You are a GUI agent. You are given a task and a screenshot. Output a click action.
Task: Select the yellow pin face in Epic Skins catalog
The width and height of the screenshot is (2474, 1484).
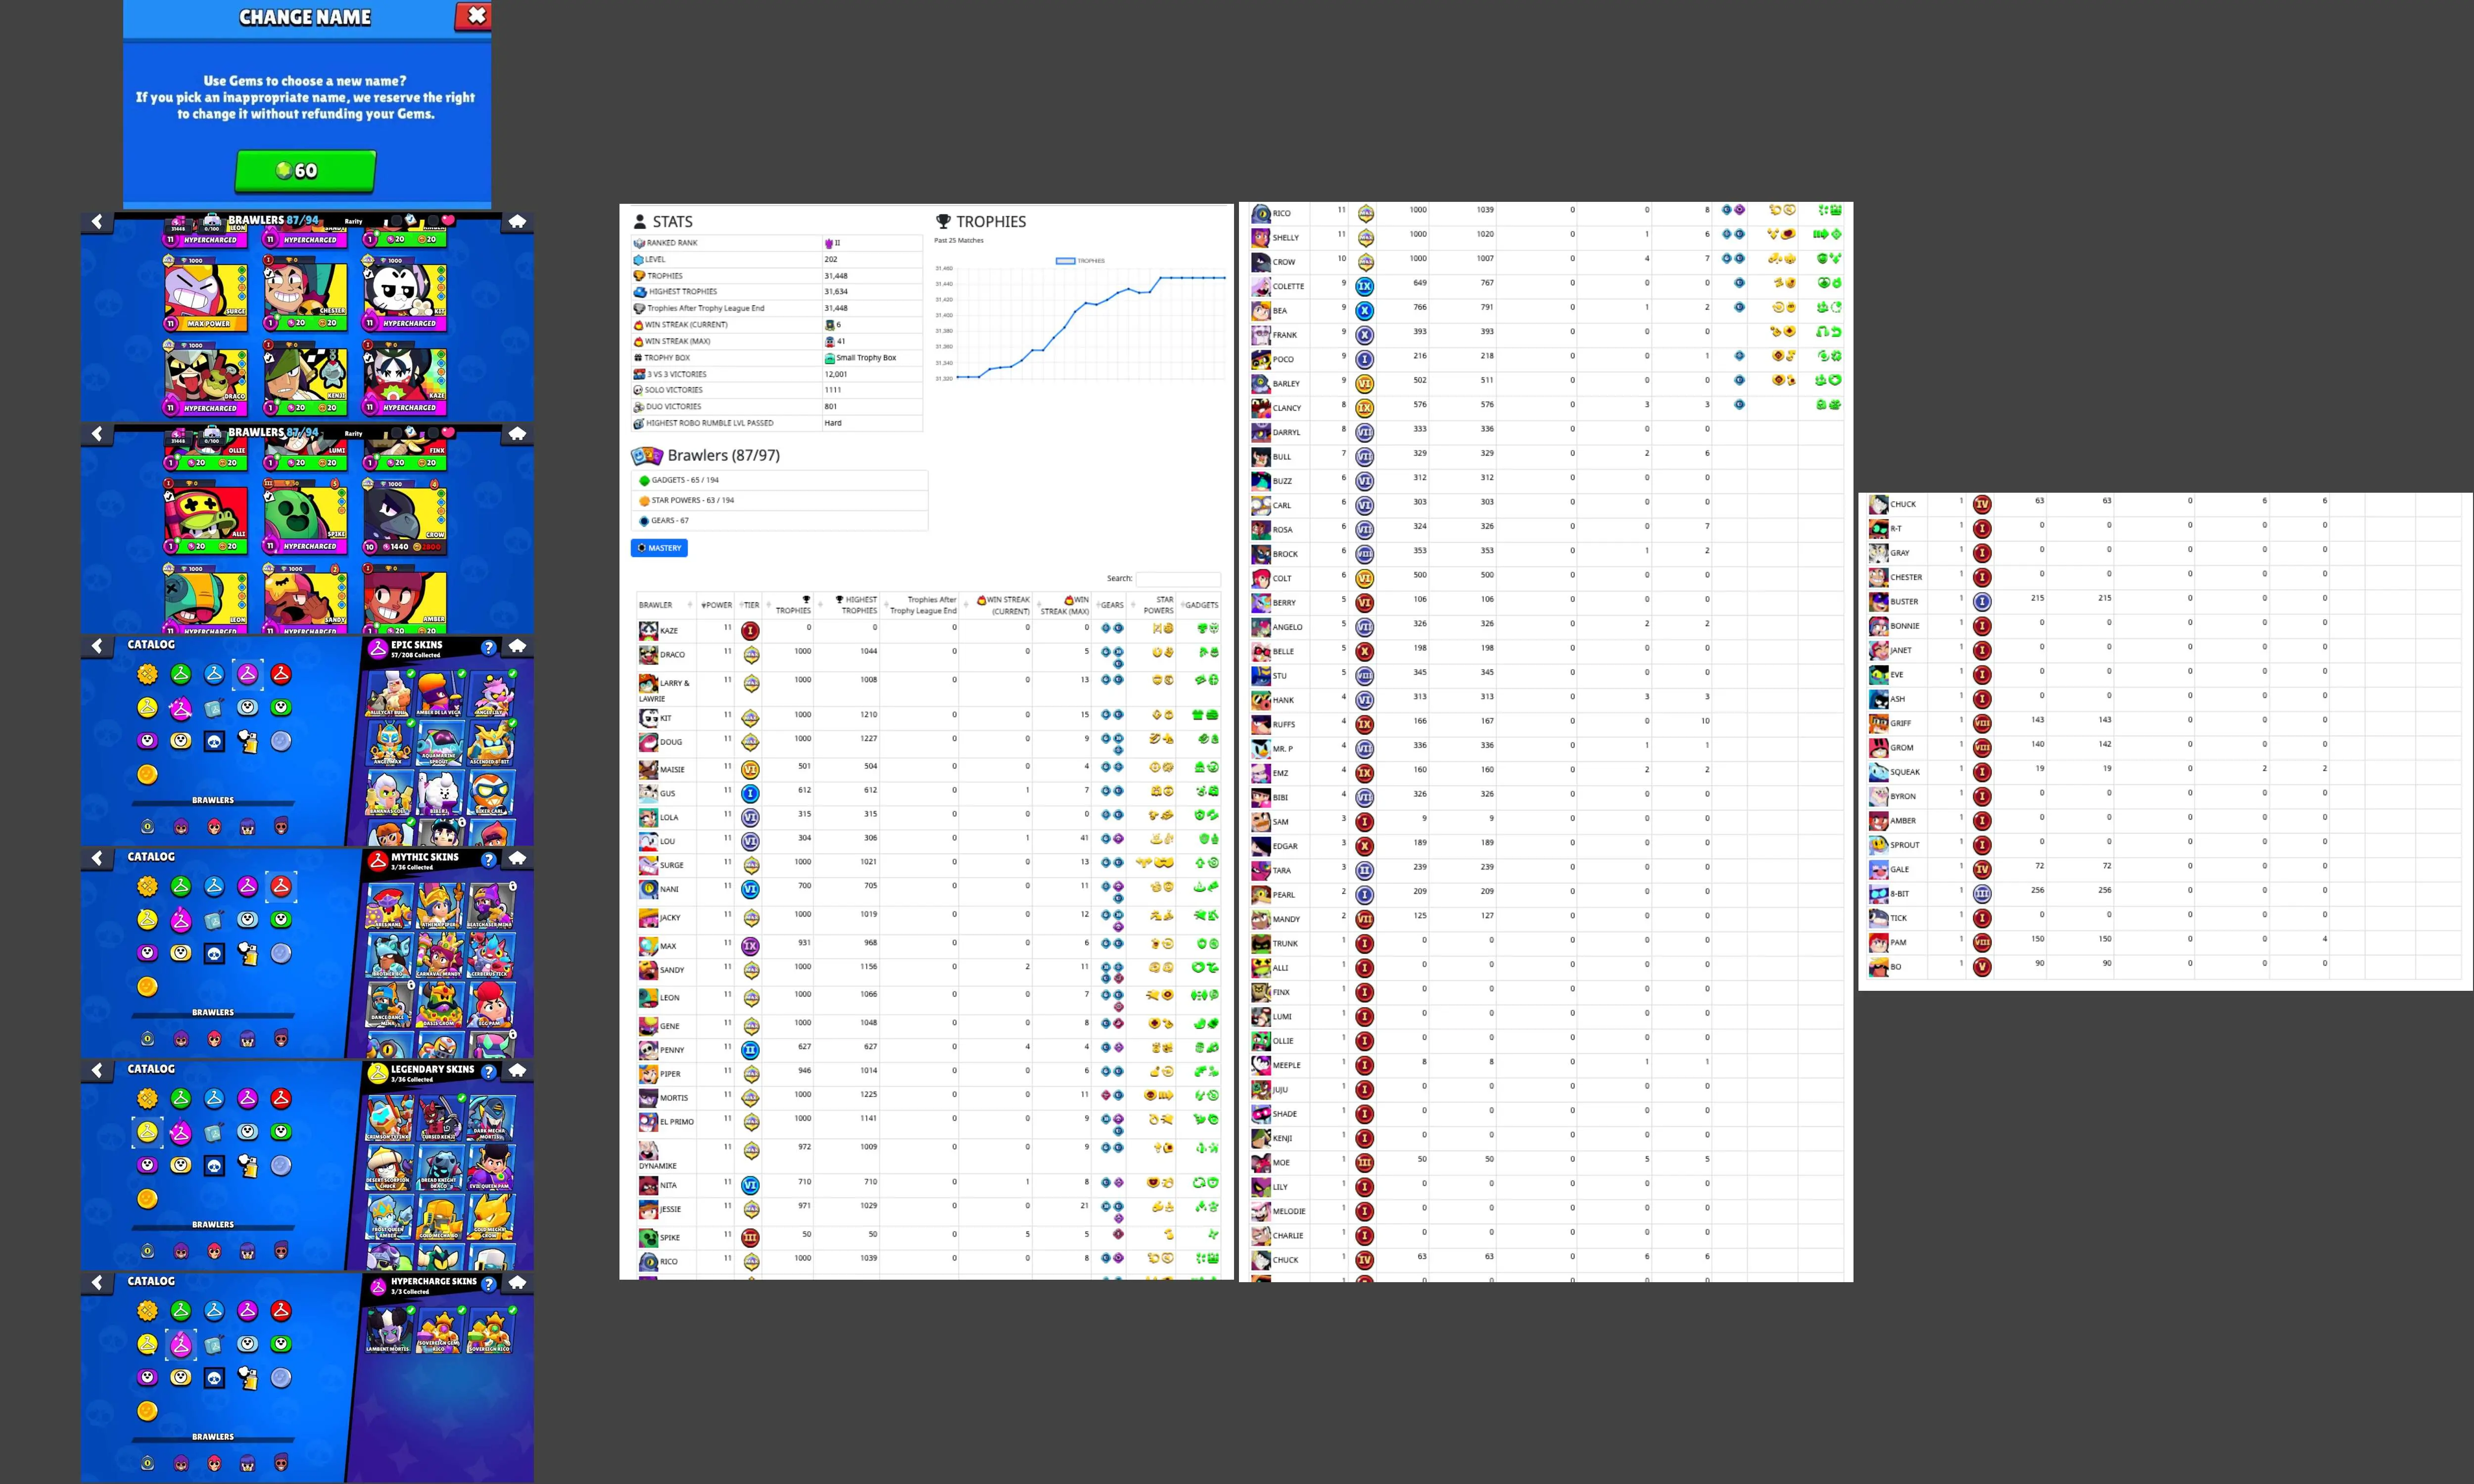(181, 741)
